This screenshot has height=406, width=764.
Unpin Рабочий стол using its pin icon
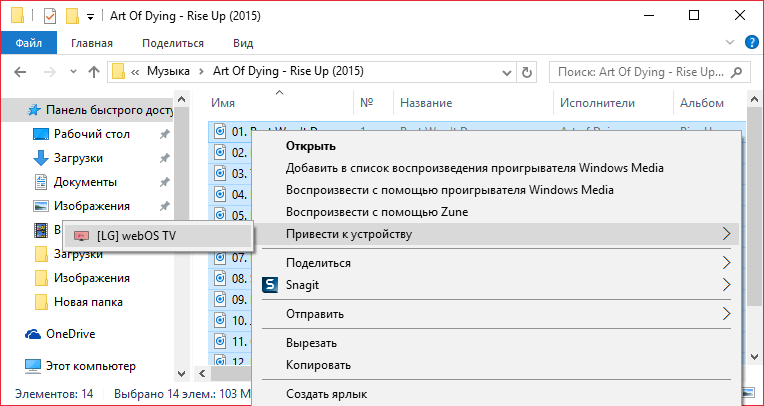[164, 134]
